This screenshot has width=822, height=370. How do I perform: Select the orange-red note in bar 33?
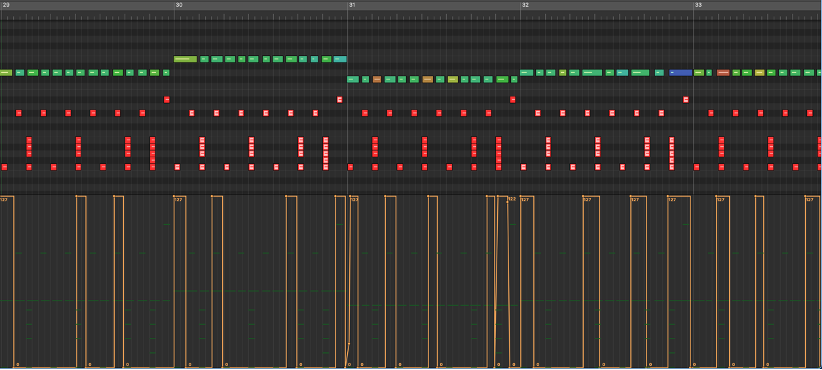pyautogui.click(x=723, y=73)
